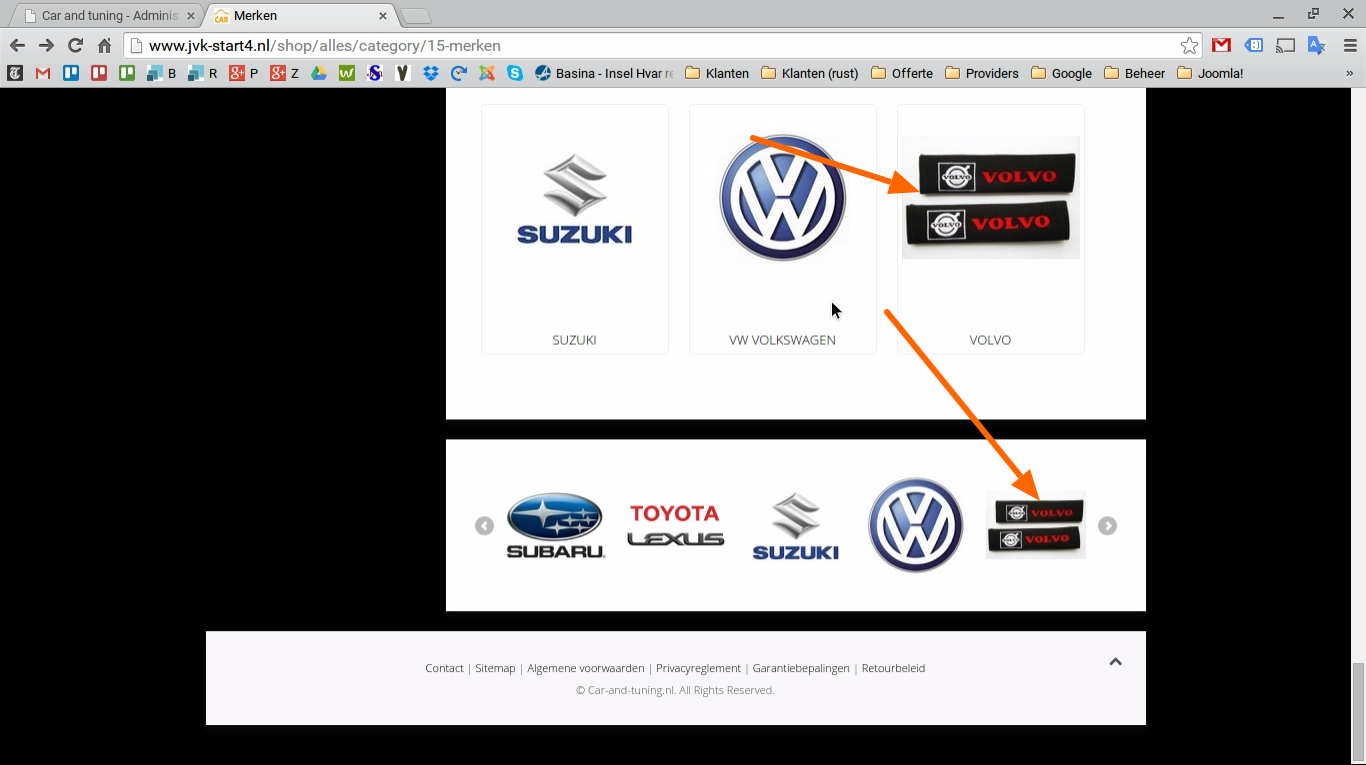Click the Cast extension icon
Viewport: 1366px width, 765px height.
point(1286,45)
